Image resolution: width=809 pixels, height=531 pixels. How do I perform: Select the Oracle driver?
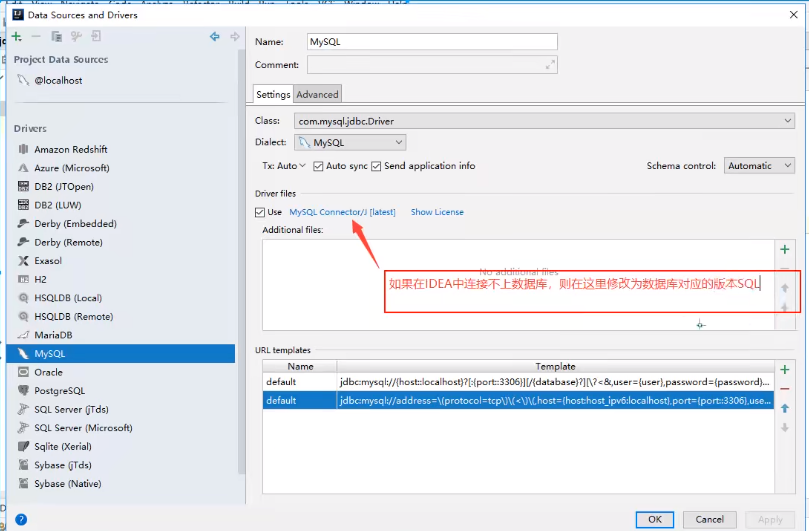pyautogui.click(x=121, y=372)
